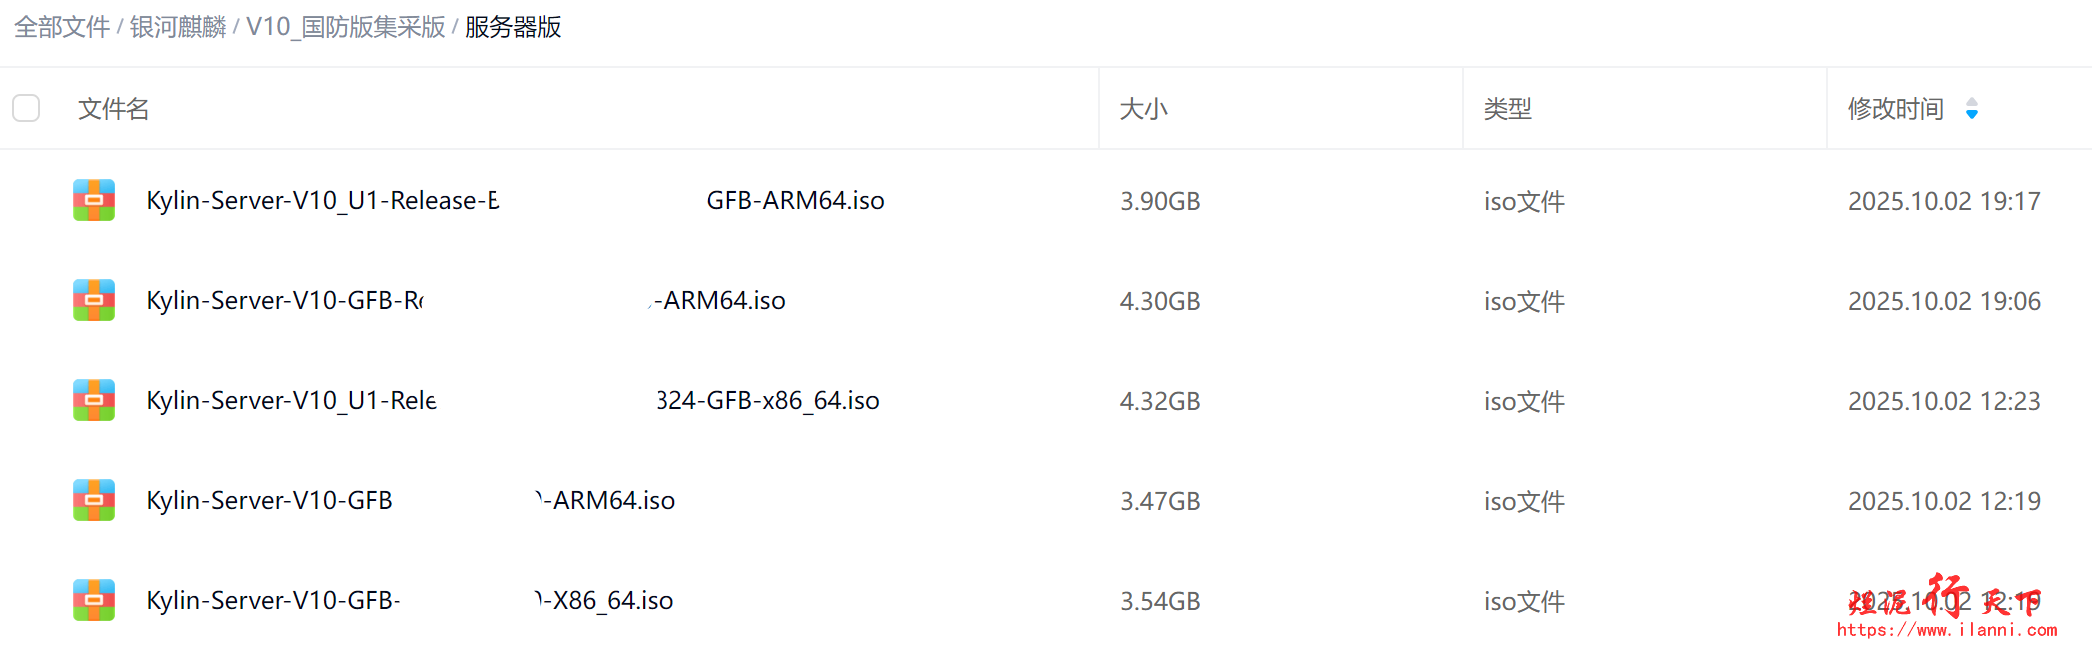Viewport: 2092px width, 653px height.
Task: Click the sort arrow next to 修改时间
Action: coord(1971,108)
